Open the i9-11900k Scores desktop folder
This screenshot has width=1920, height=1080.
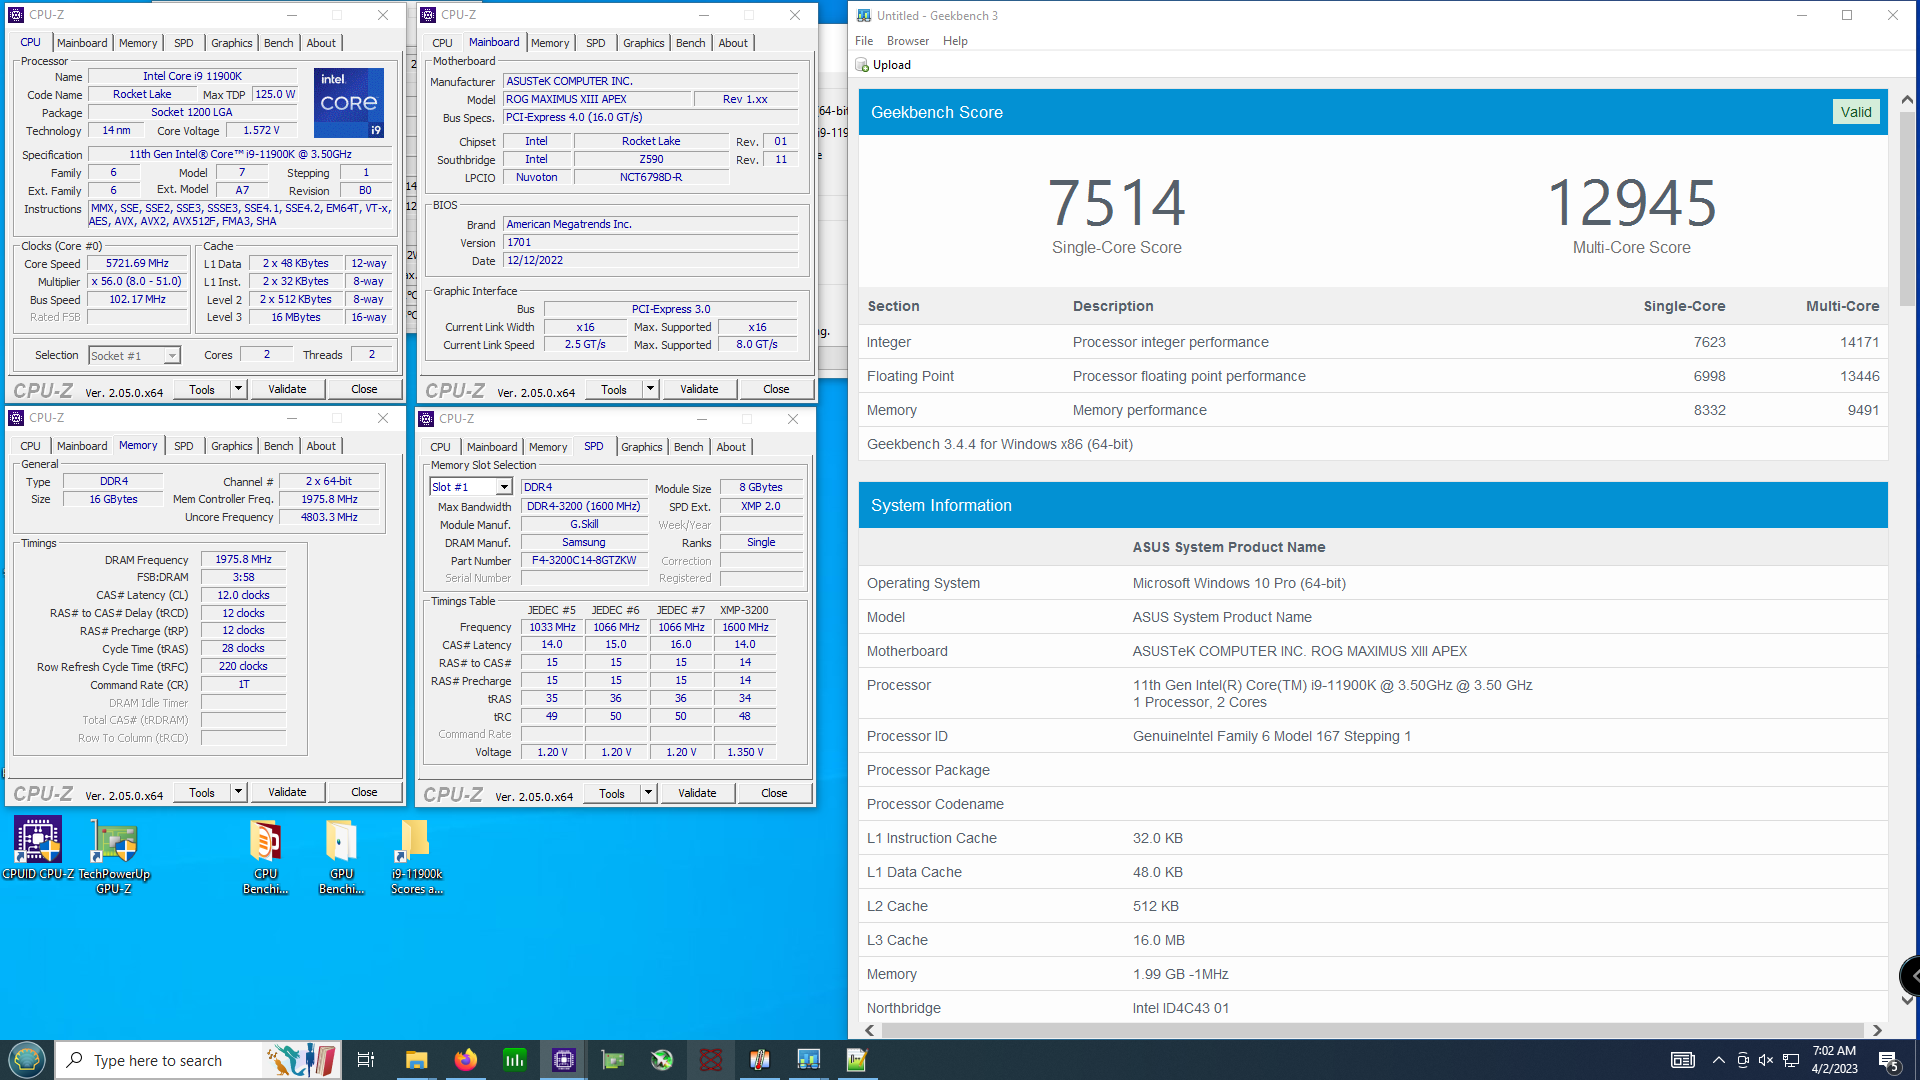(x=416, y=855)
